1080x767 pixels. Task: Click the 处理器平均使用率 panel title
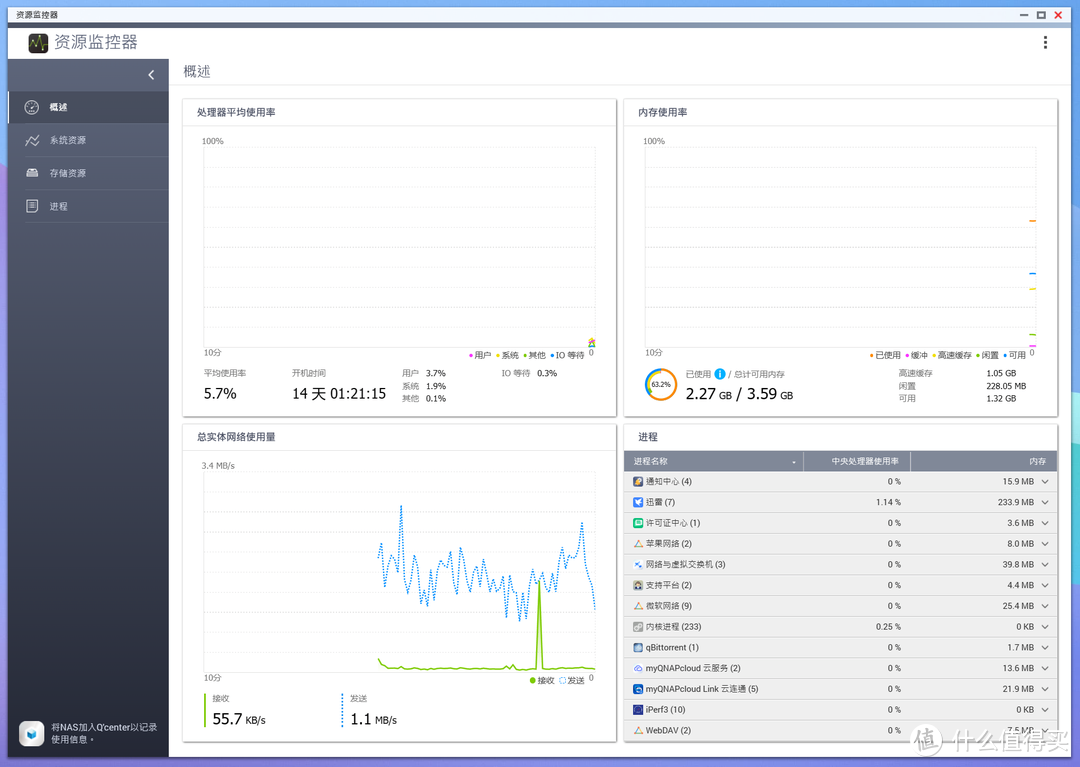click(x=236, y=112)
